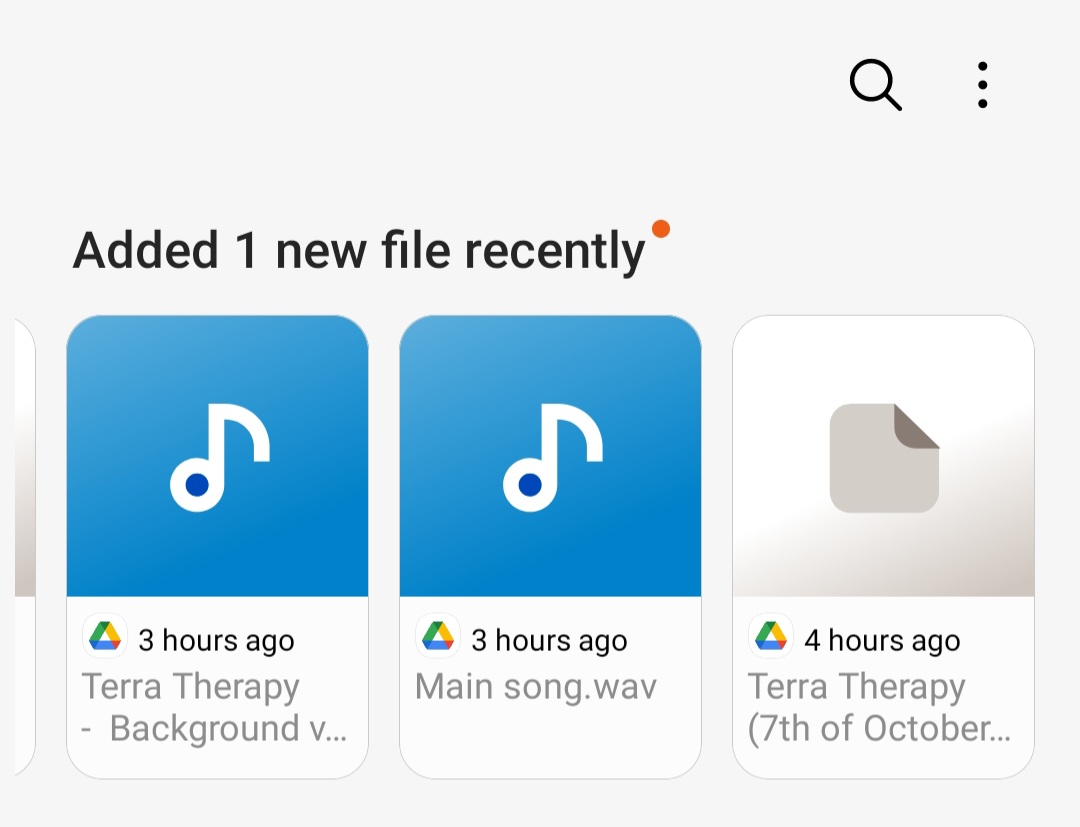Tap 'Added 1 new file recently' heading
The width and height of the screenshot is (1080, 827).
tap(359, 250)
